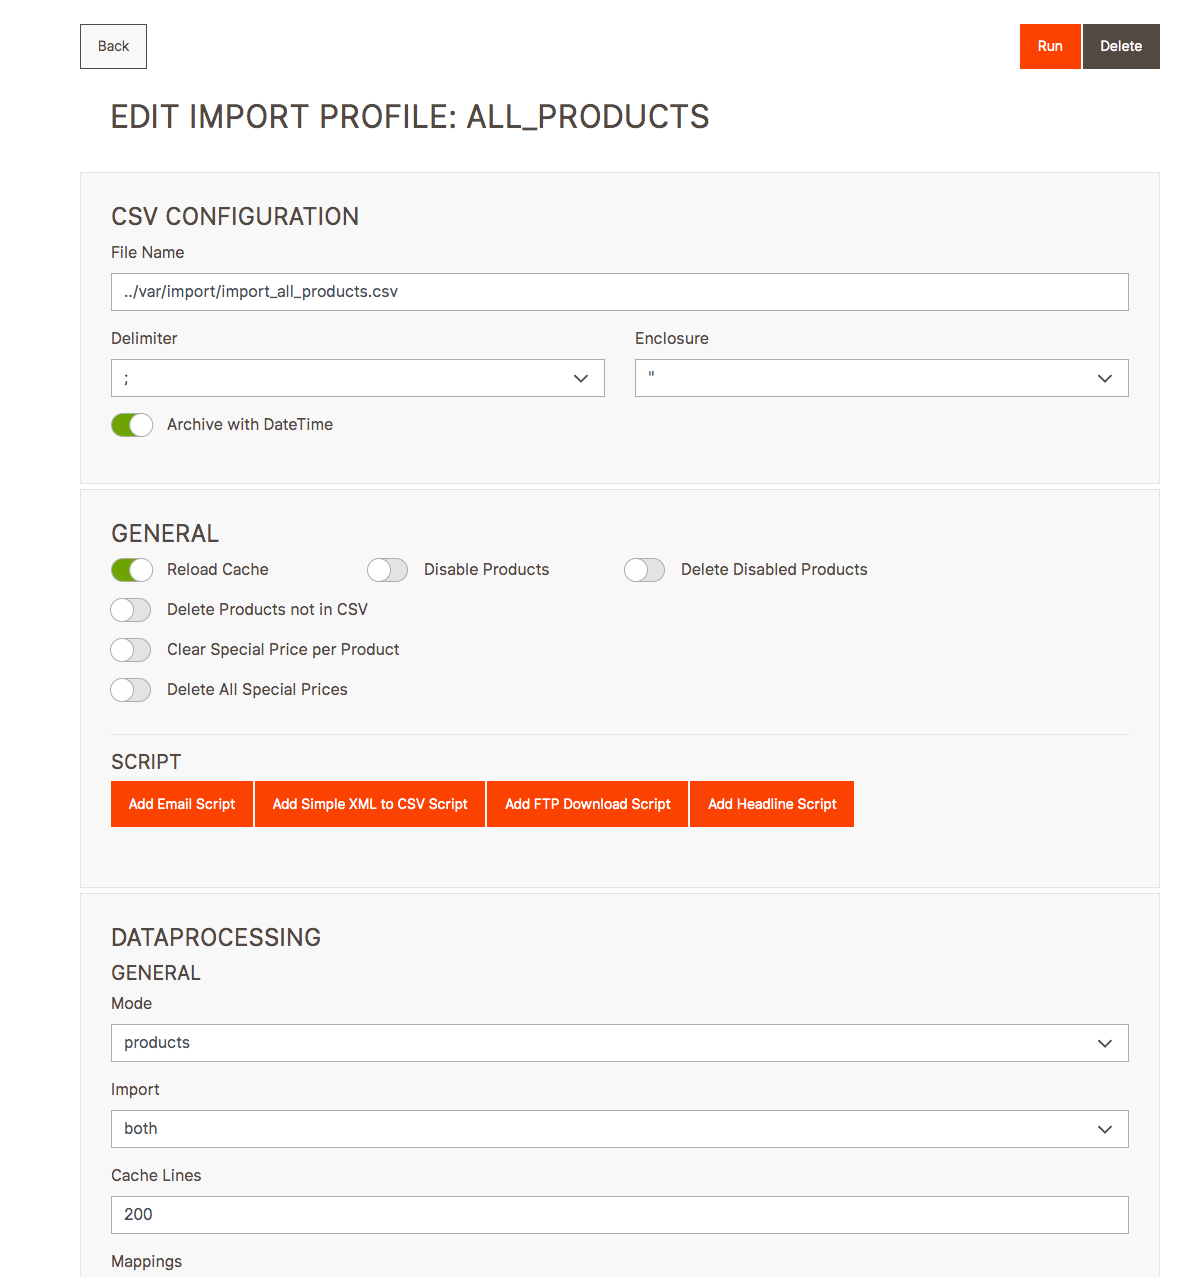Enable Disable Products toggle

coord(388,570)
